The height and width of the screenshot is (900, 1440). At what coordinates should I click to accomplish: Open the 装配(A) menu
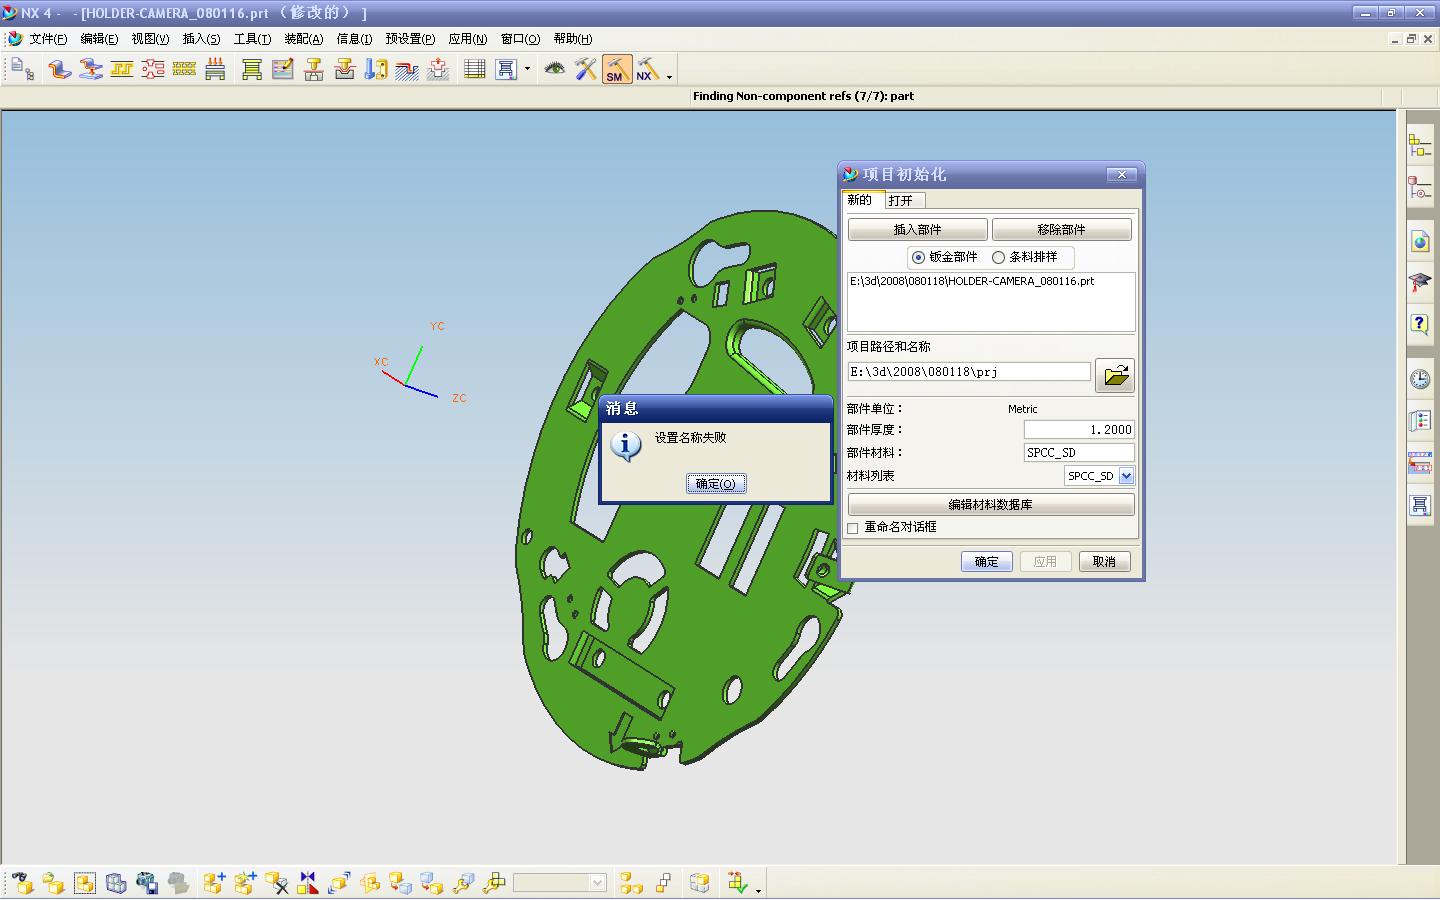point(304,39)
